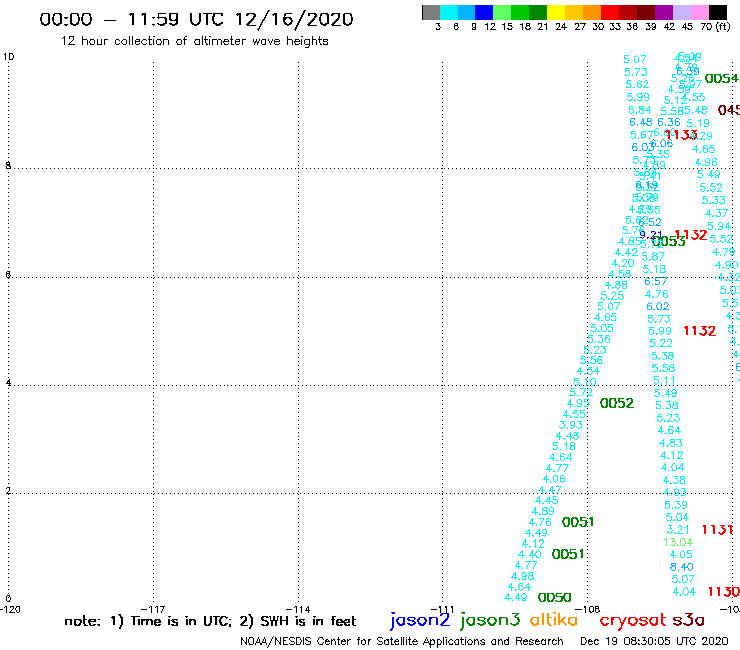Click the 4.98 wave height value

point(522,576)
